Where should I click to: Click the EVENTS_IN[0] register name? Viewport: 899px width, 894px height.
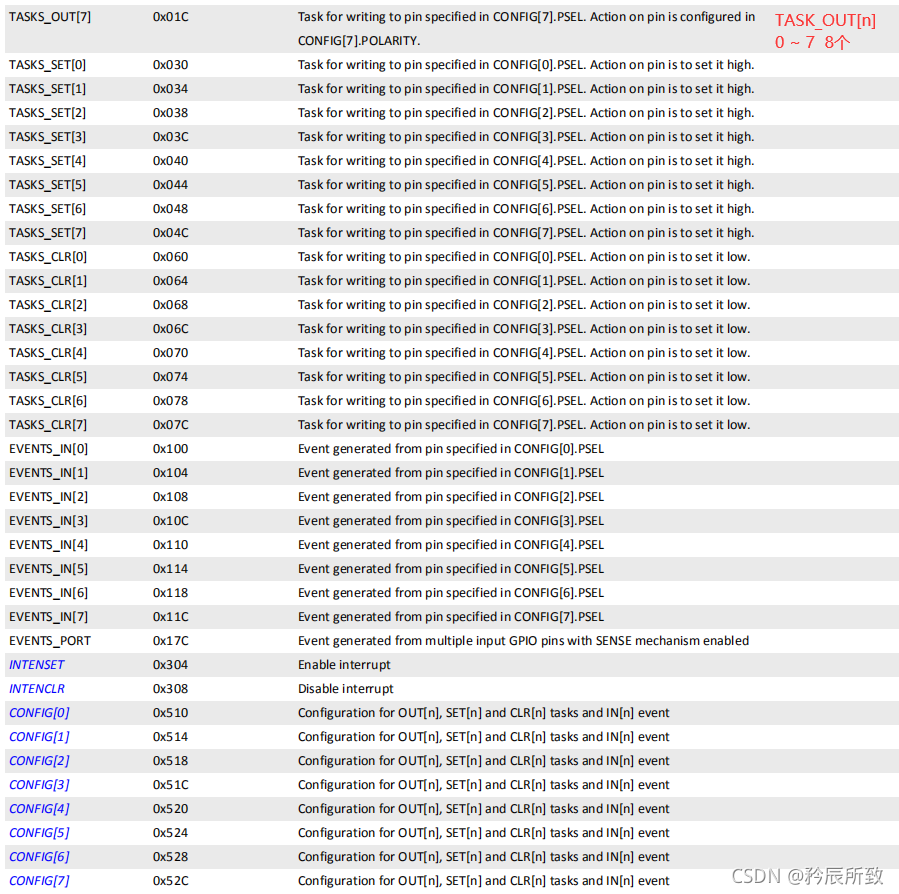(49, 449)
